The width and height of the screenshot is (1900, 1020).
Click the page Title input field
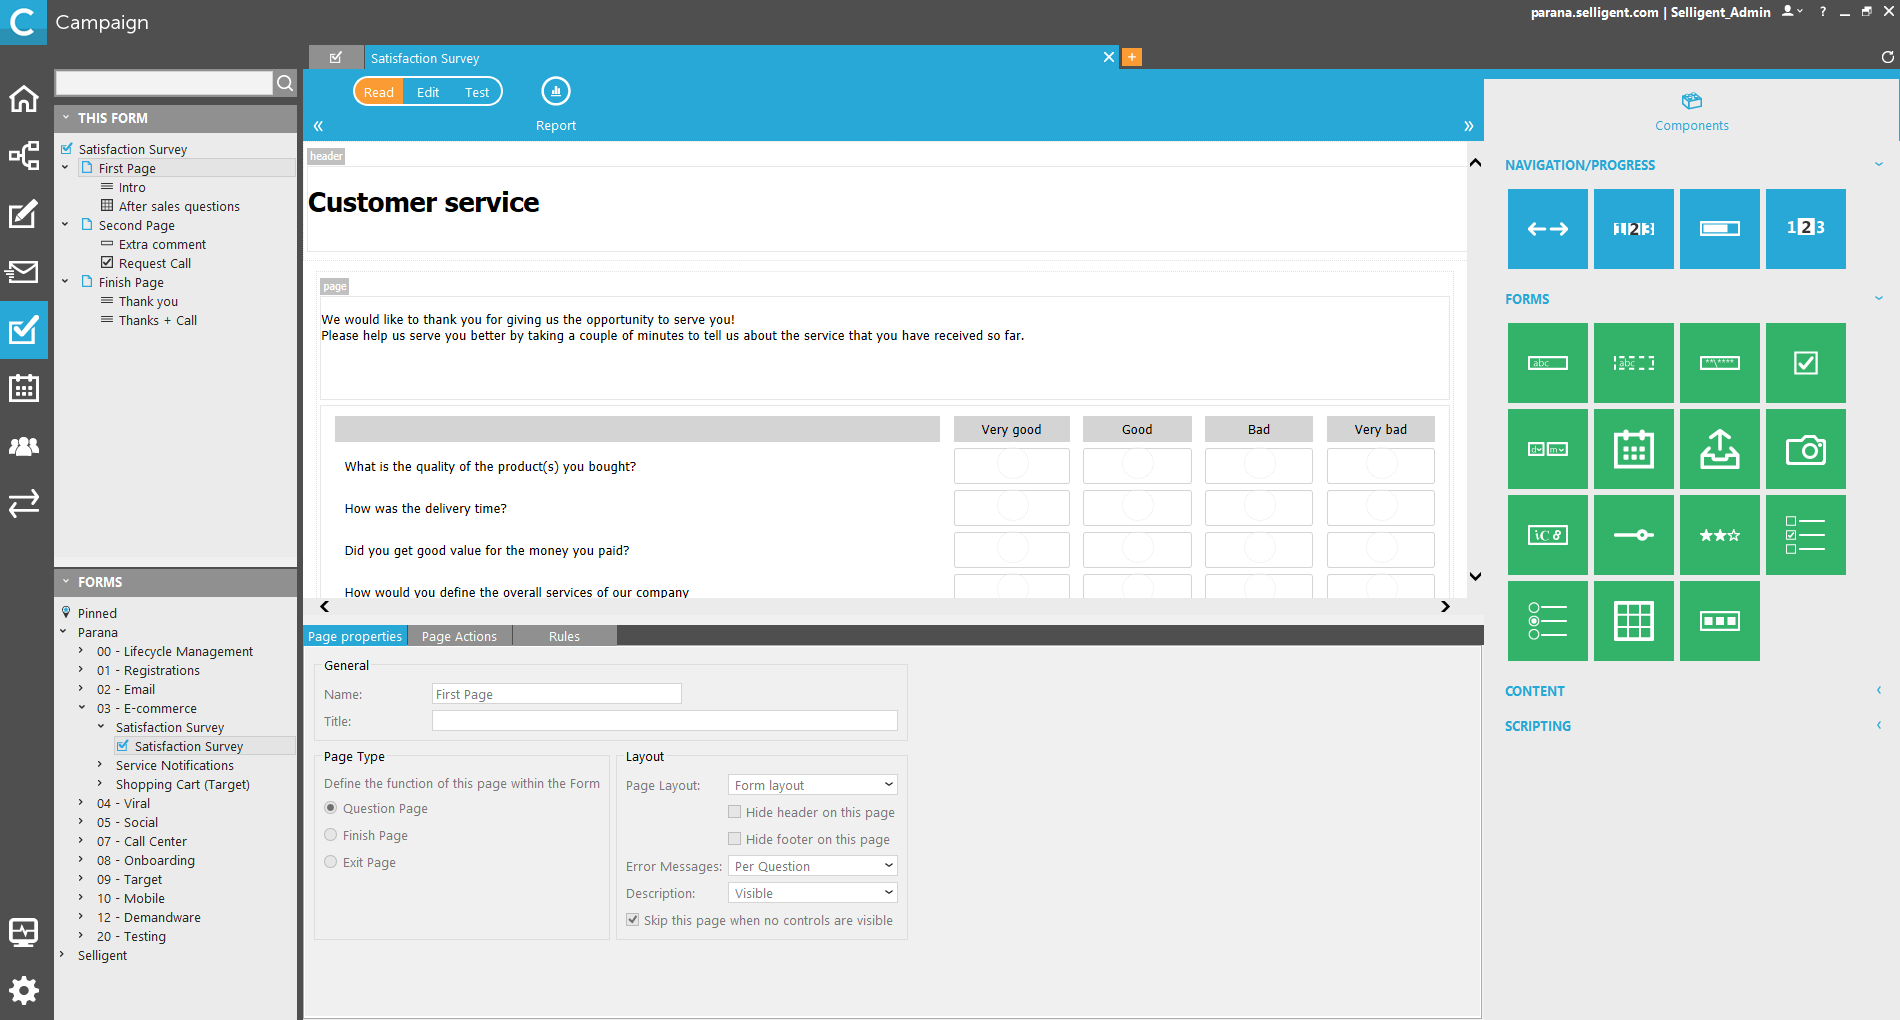(x=664, y=721)
